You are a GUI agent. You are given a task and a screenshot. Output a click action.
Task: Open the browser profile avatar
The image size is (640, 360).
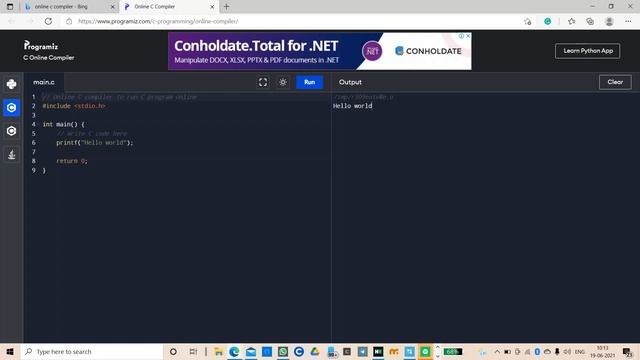(x=609, y=21)
